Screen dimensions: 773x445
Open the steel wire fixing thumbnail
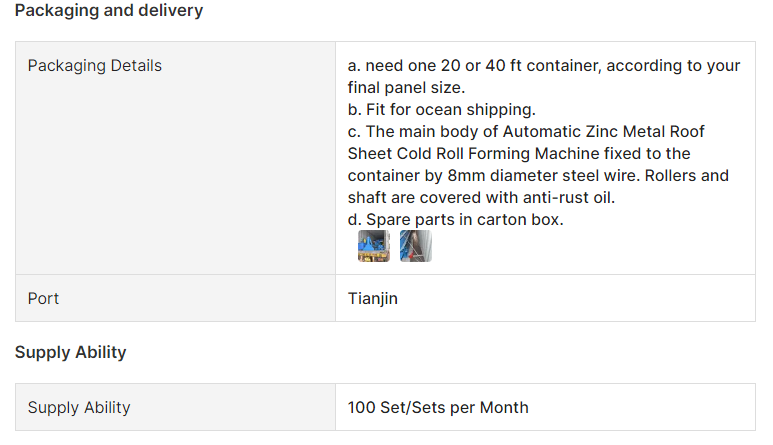416,246
